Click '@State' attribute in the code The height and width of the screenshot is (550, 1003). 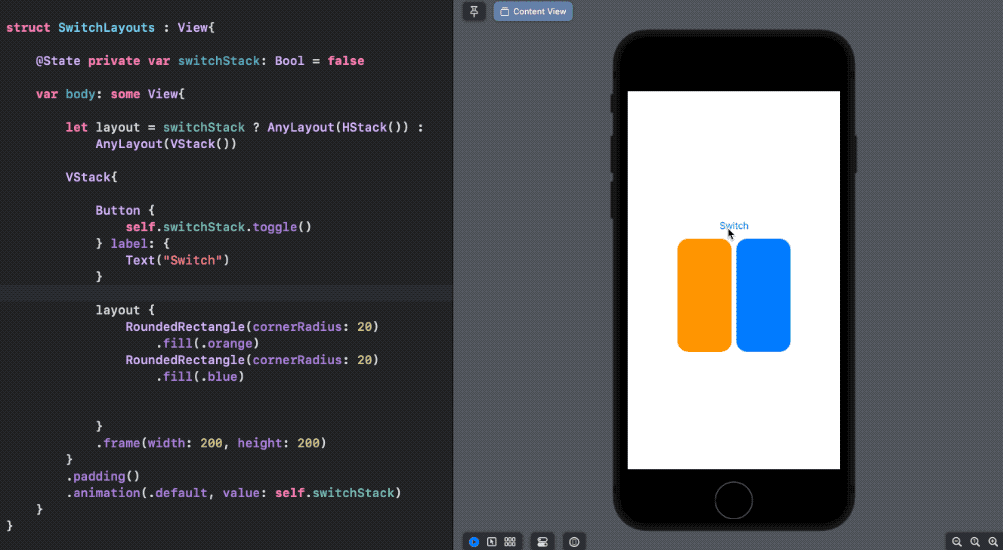58,61
